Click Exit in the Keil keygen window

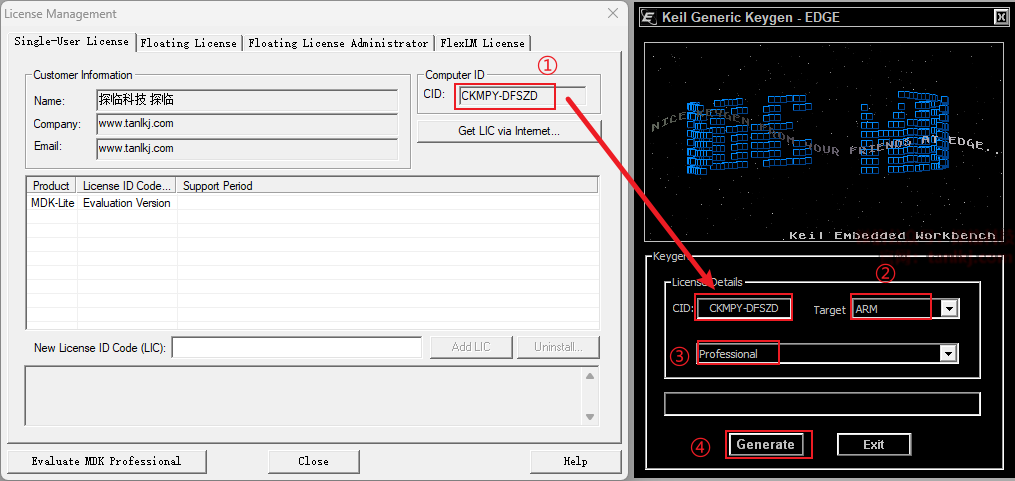874,444
